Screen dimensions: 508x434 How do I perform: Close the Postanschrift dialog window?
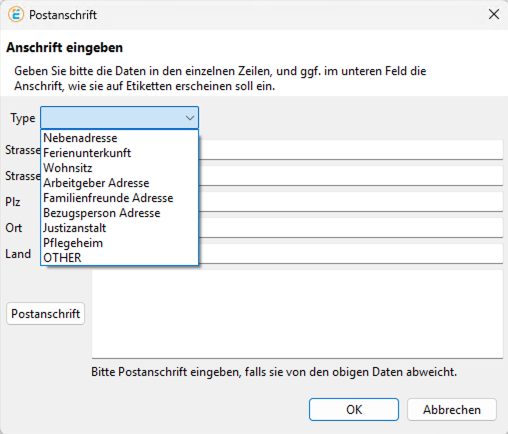point(494,14)
